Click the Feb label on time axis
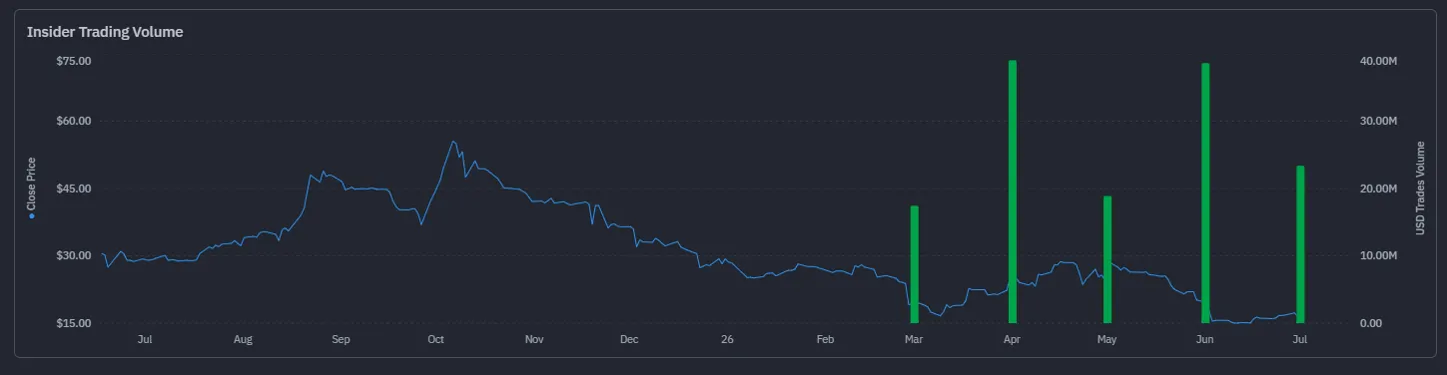1447x375 pixels. click(x=825, y=340)
